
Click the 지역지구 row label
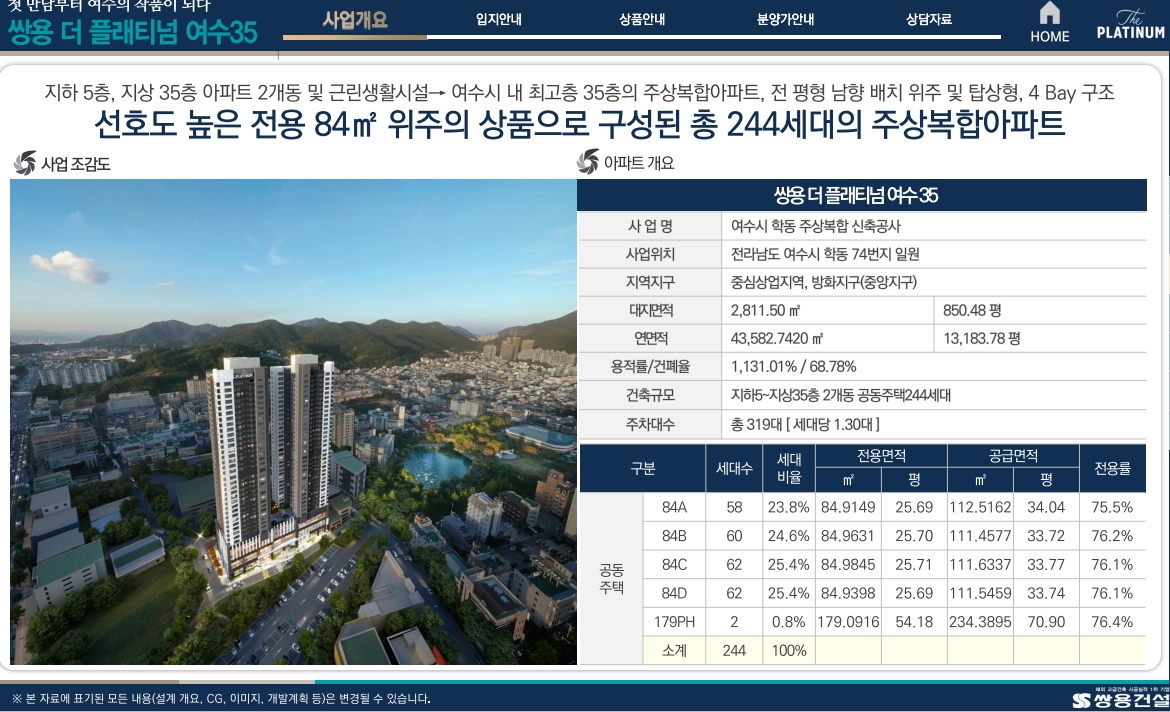[650, 282]
